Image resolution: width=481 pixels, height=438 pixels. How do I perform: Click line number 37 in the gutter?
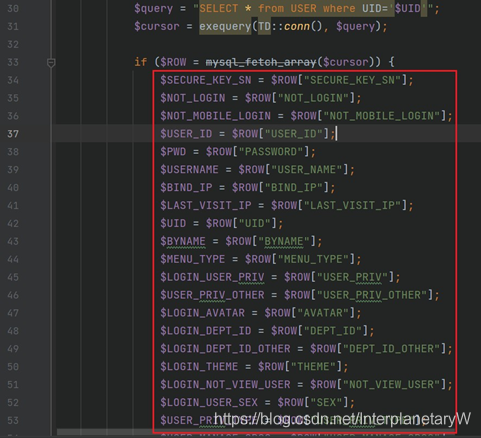click(13, 134)
